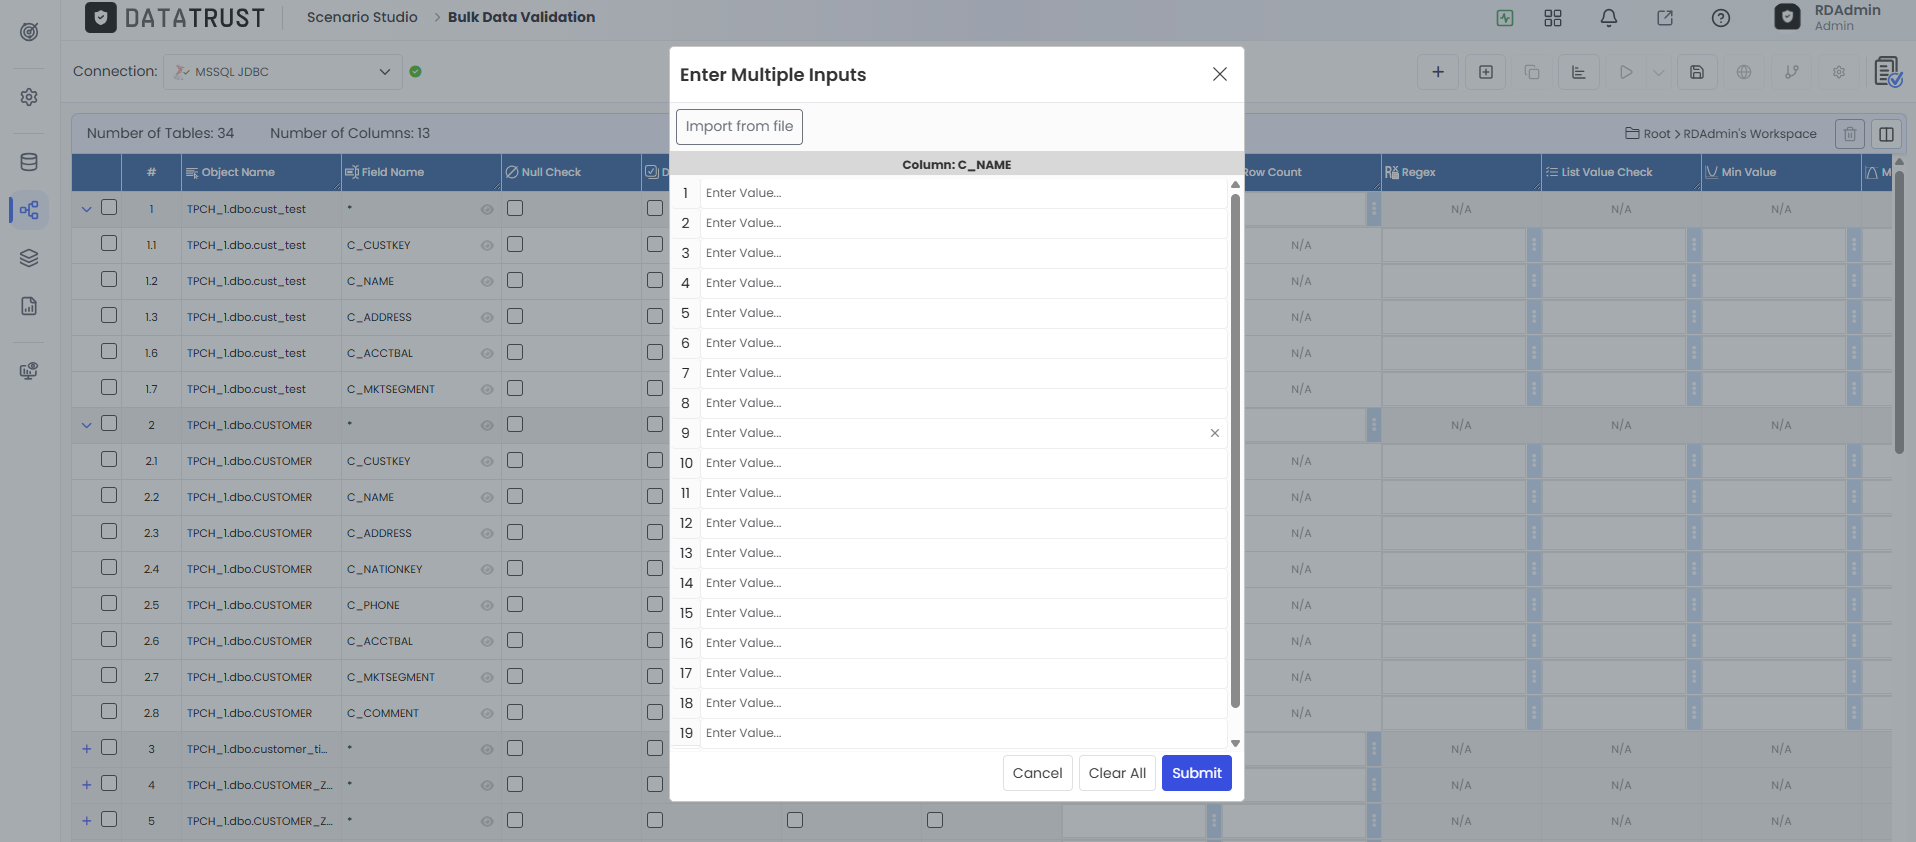Select the Scenario Studio sidebar icon

tap(29, 210)
